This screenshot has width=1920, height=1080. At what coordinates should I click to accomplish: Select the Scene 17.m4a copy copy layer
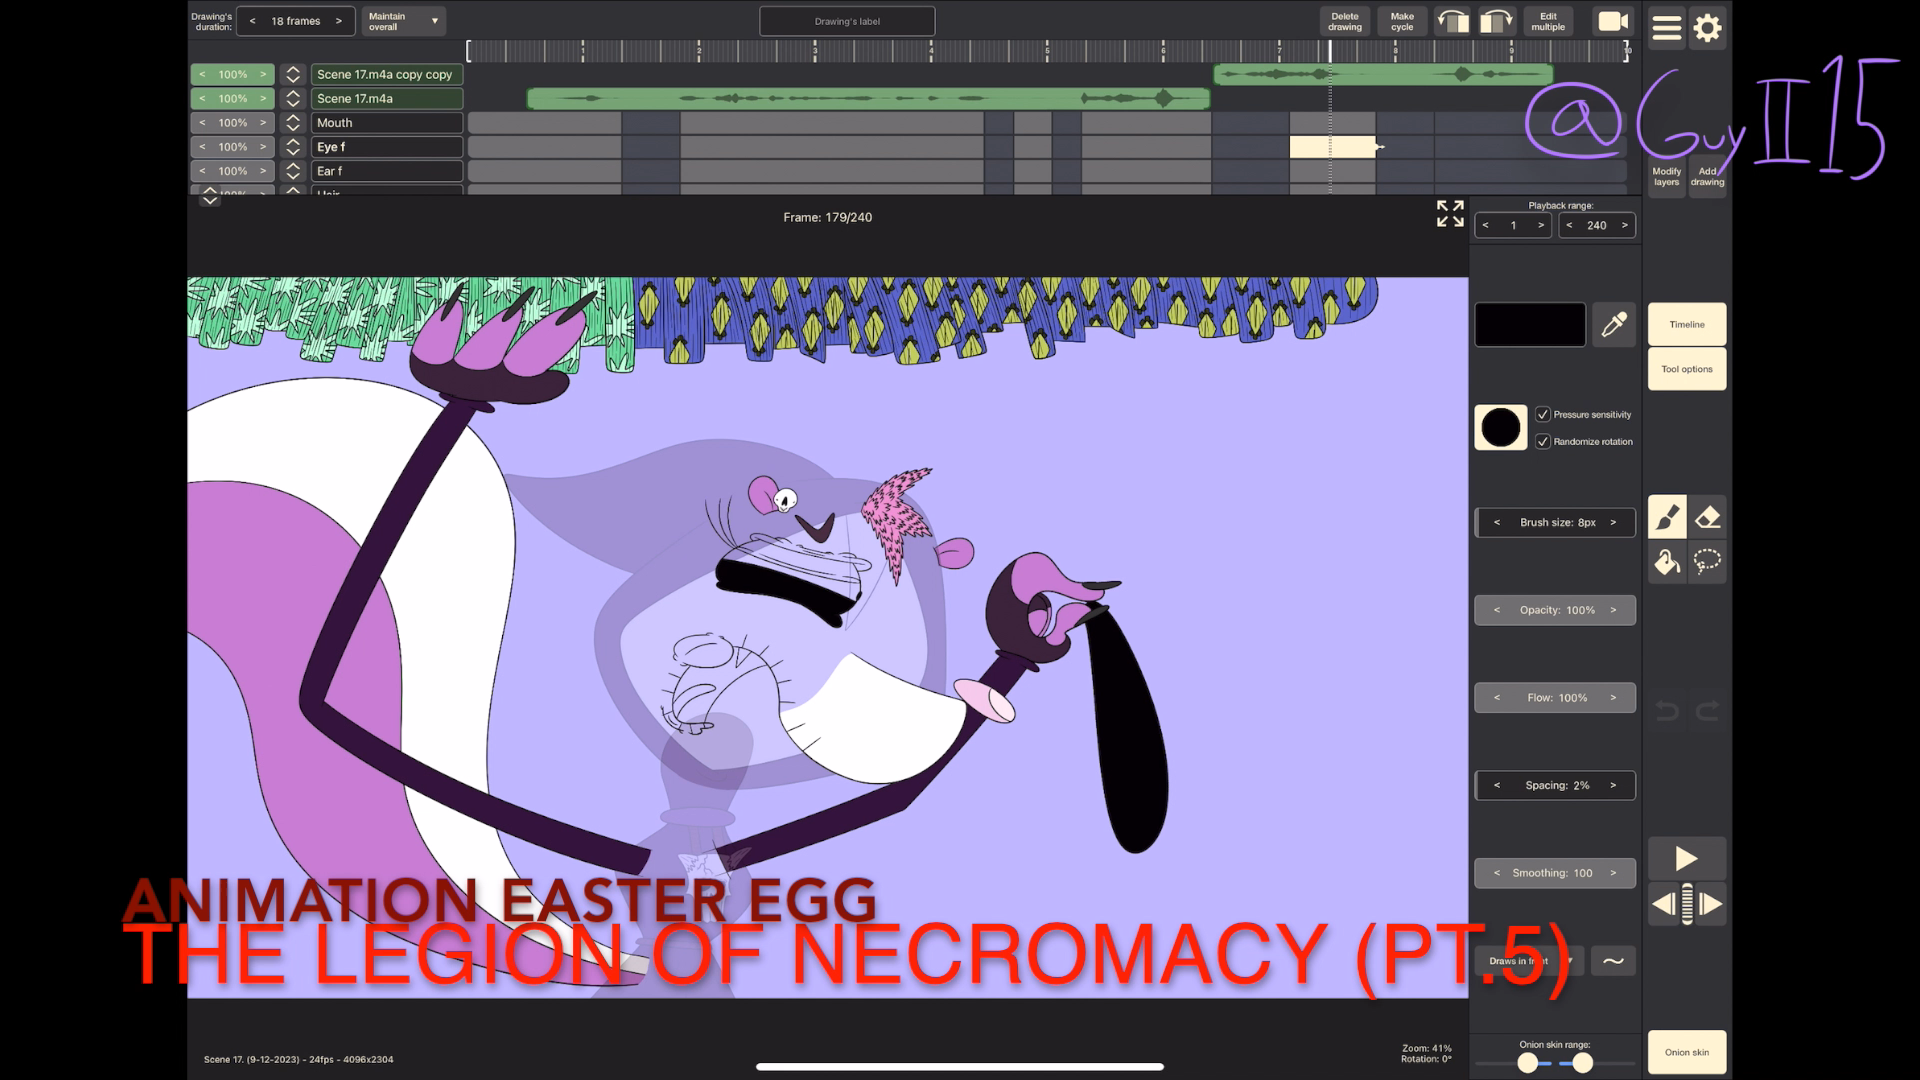(387, 74)
